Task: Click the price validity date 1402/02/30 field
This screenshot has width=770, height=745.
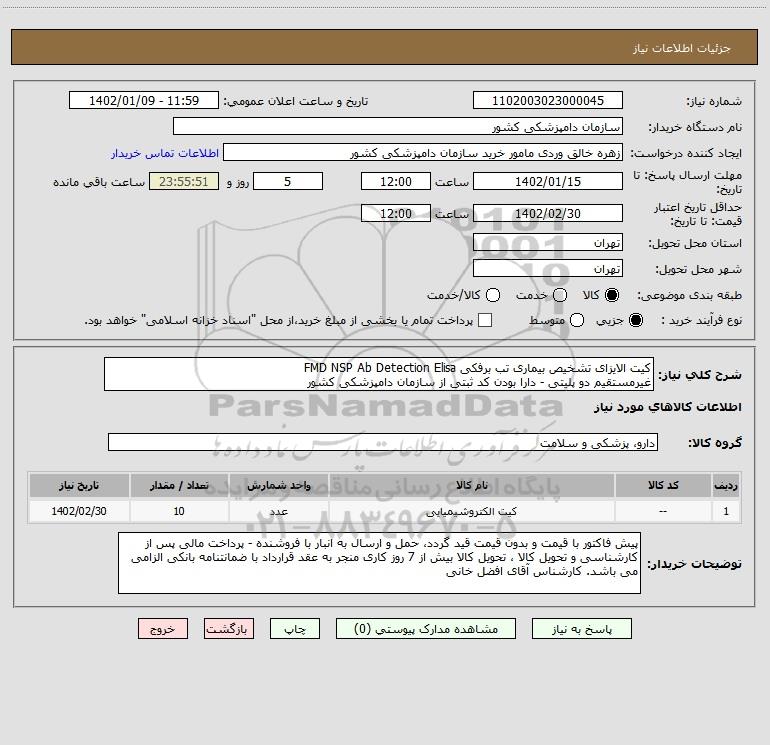Action: 548,213
